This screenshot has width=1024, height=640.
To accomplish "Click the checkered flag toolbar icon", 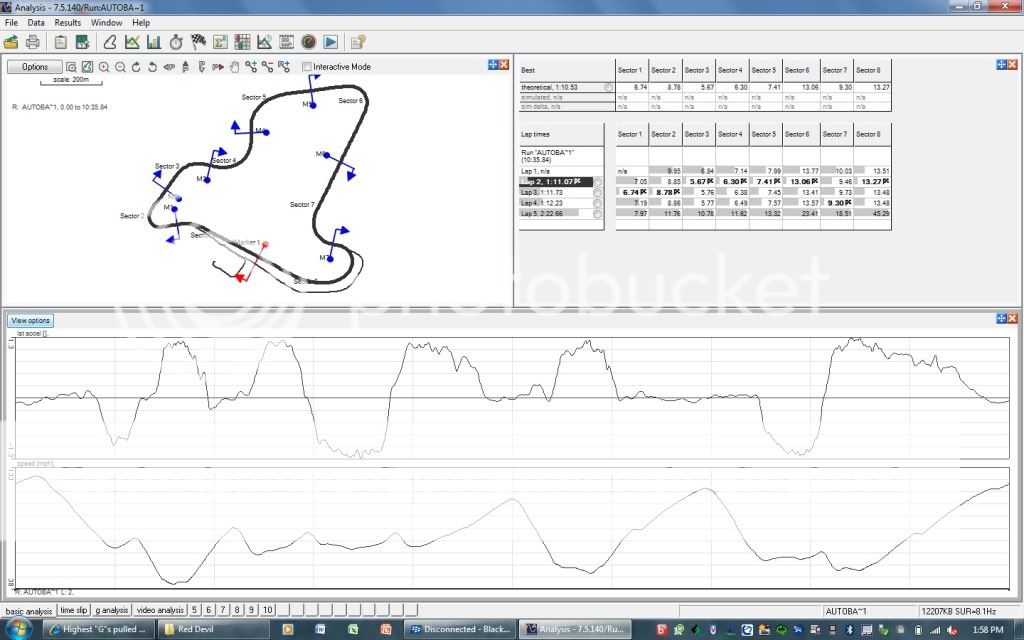I will pos(198,42).
